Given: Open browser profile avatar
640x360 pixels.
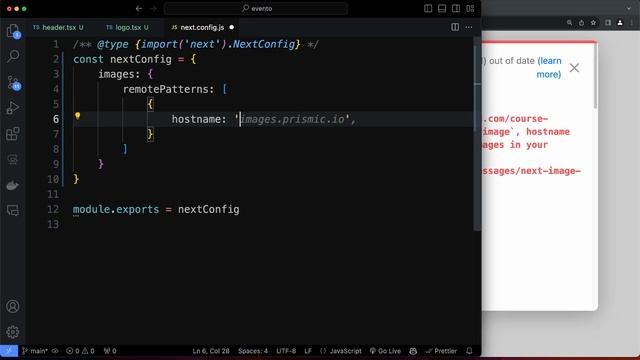Looking at the screenshot, I should (x=620, y=23).
